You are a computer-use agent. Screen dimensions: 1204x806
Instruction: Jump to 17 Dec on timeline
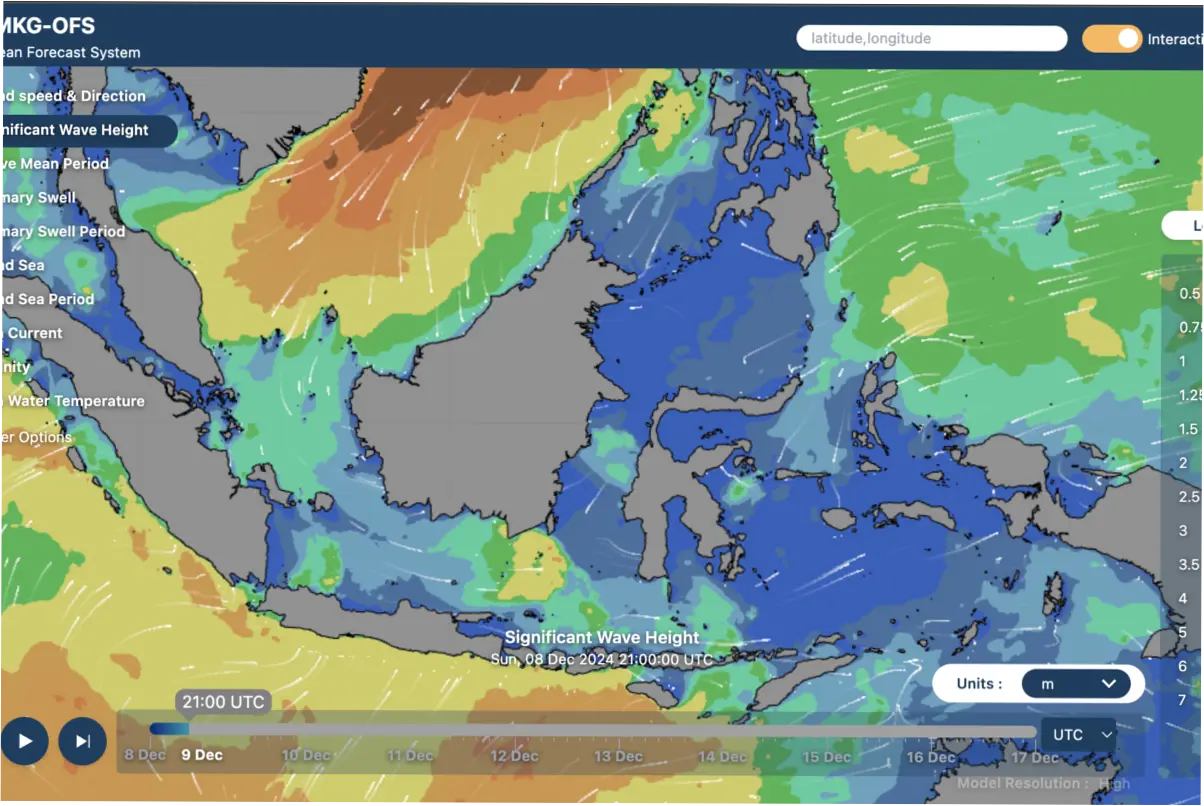pyautogui.click(x=1034, y=757)
